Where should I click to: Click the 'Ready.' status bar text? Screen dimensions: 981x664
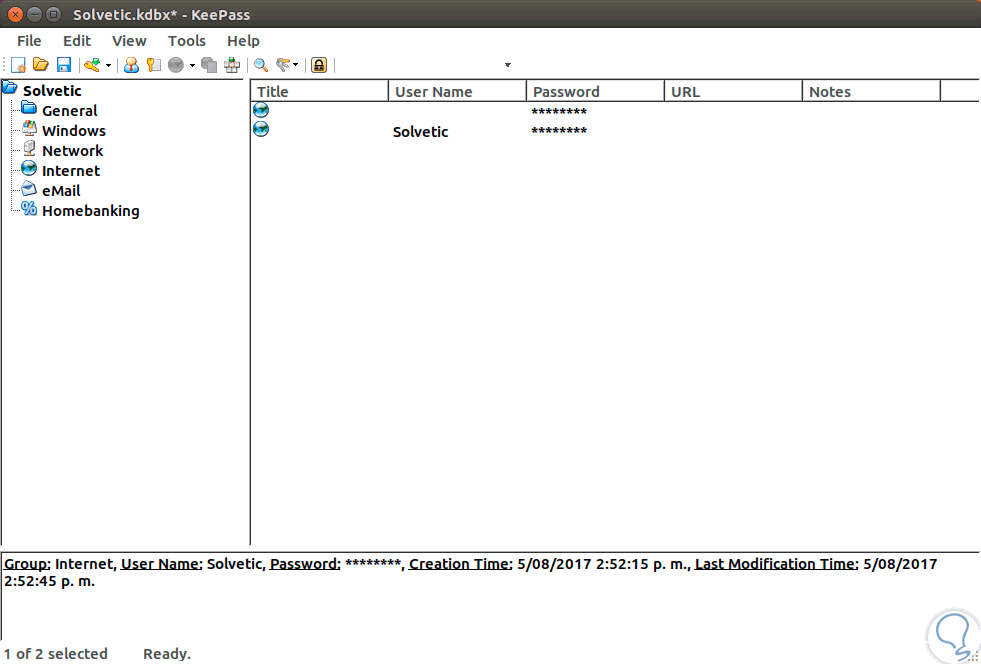(x=167, y=654)
